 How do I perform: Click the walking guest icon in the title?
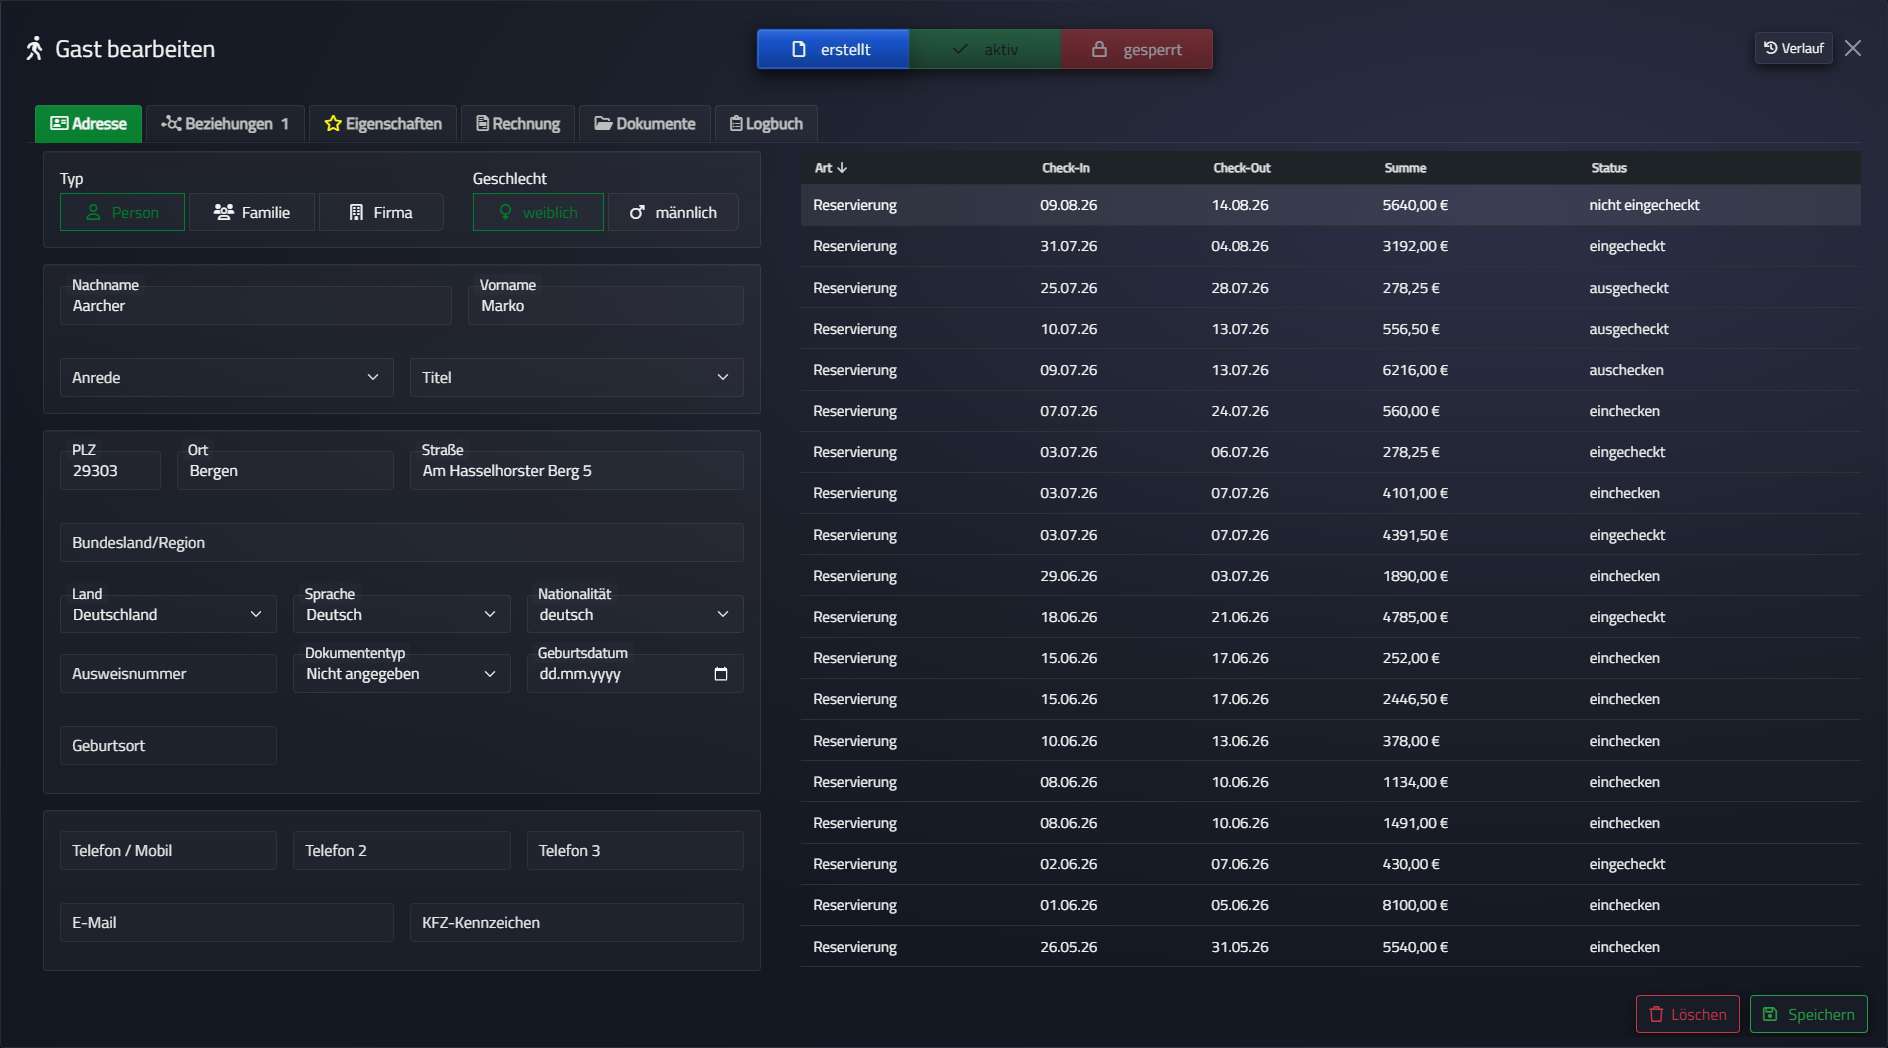(x=35, y=48)
